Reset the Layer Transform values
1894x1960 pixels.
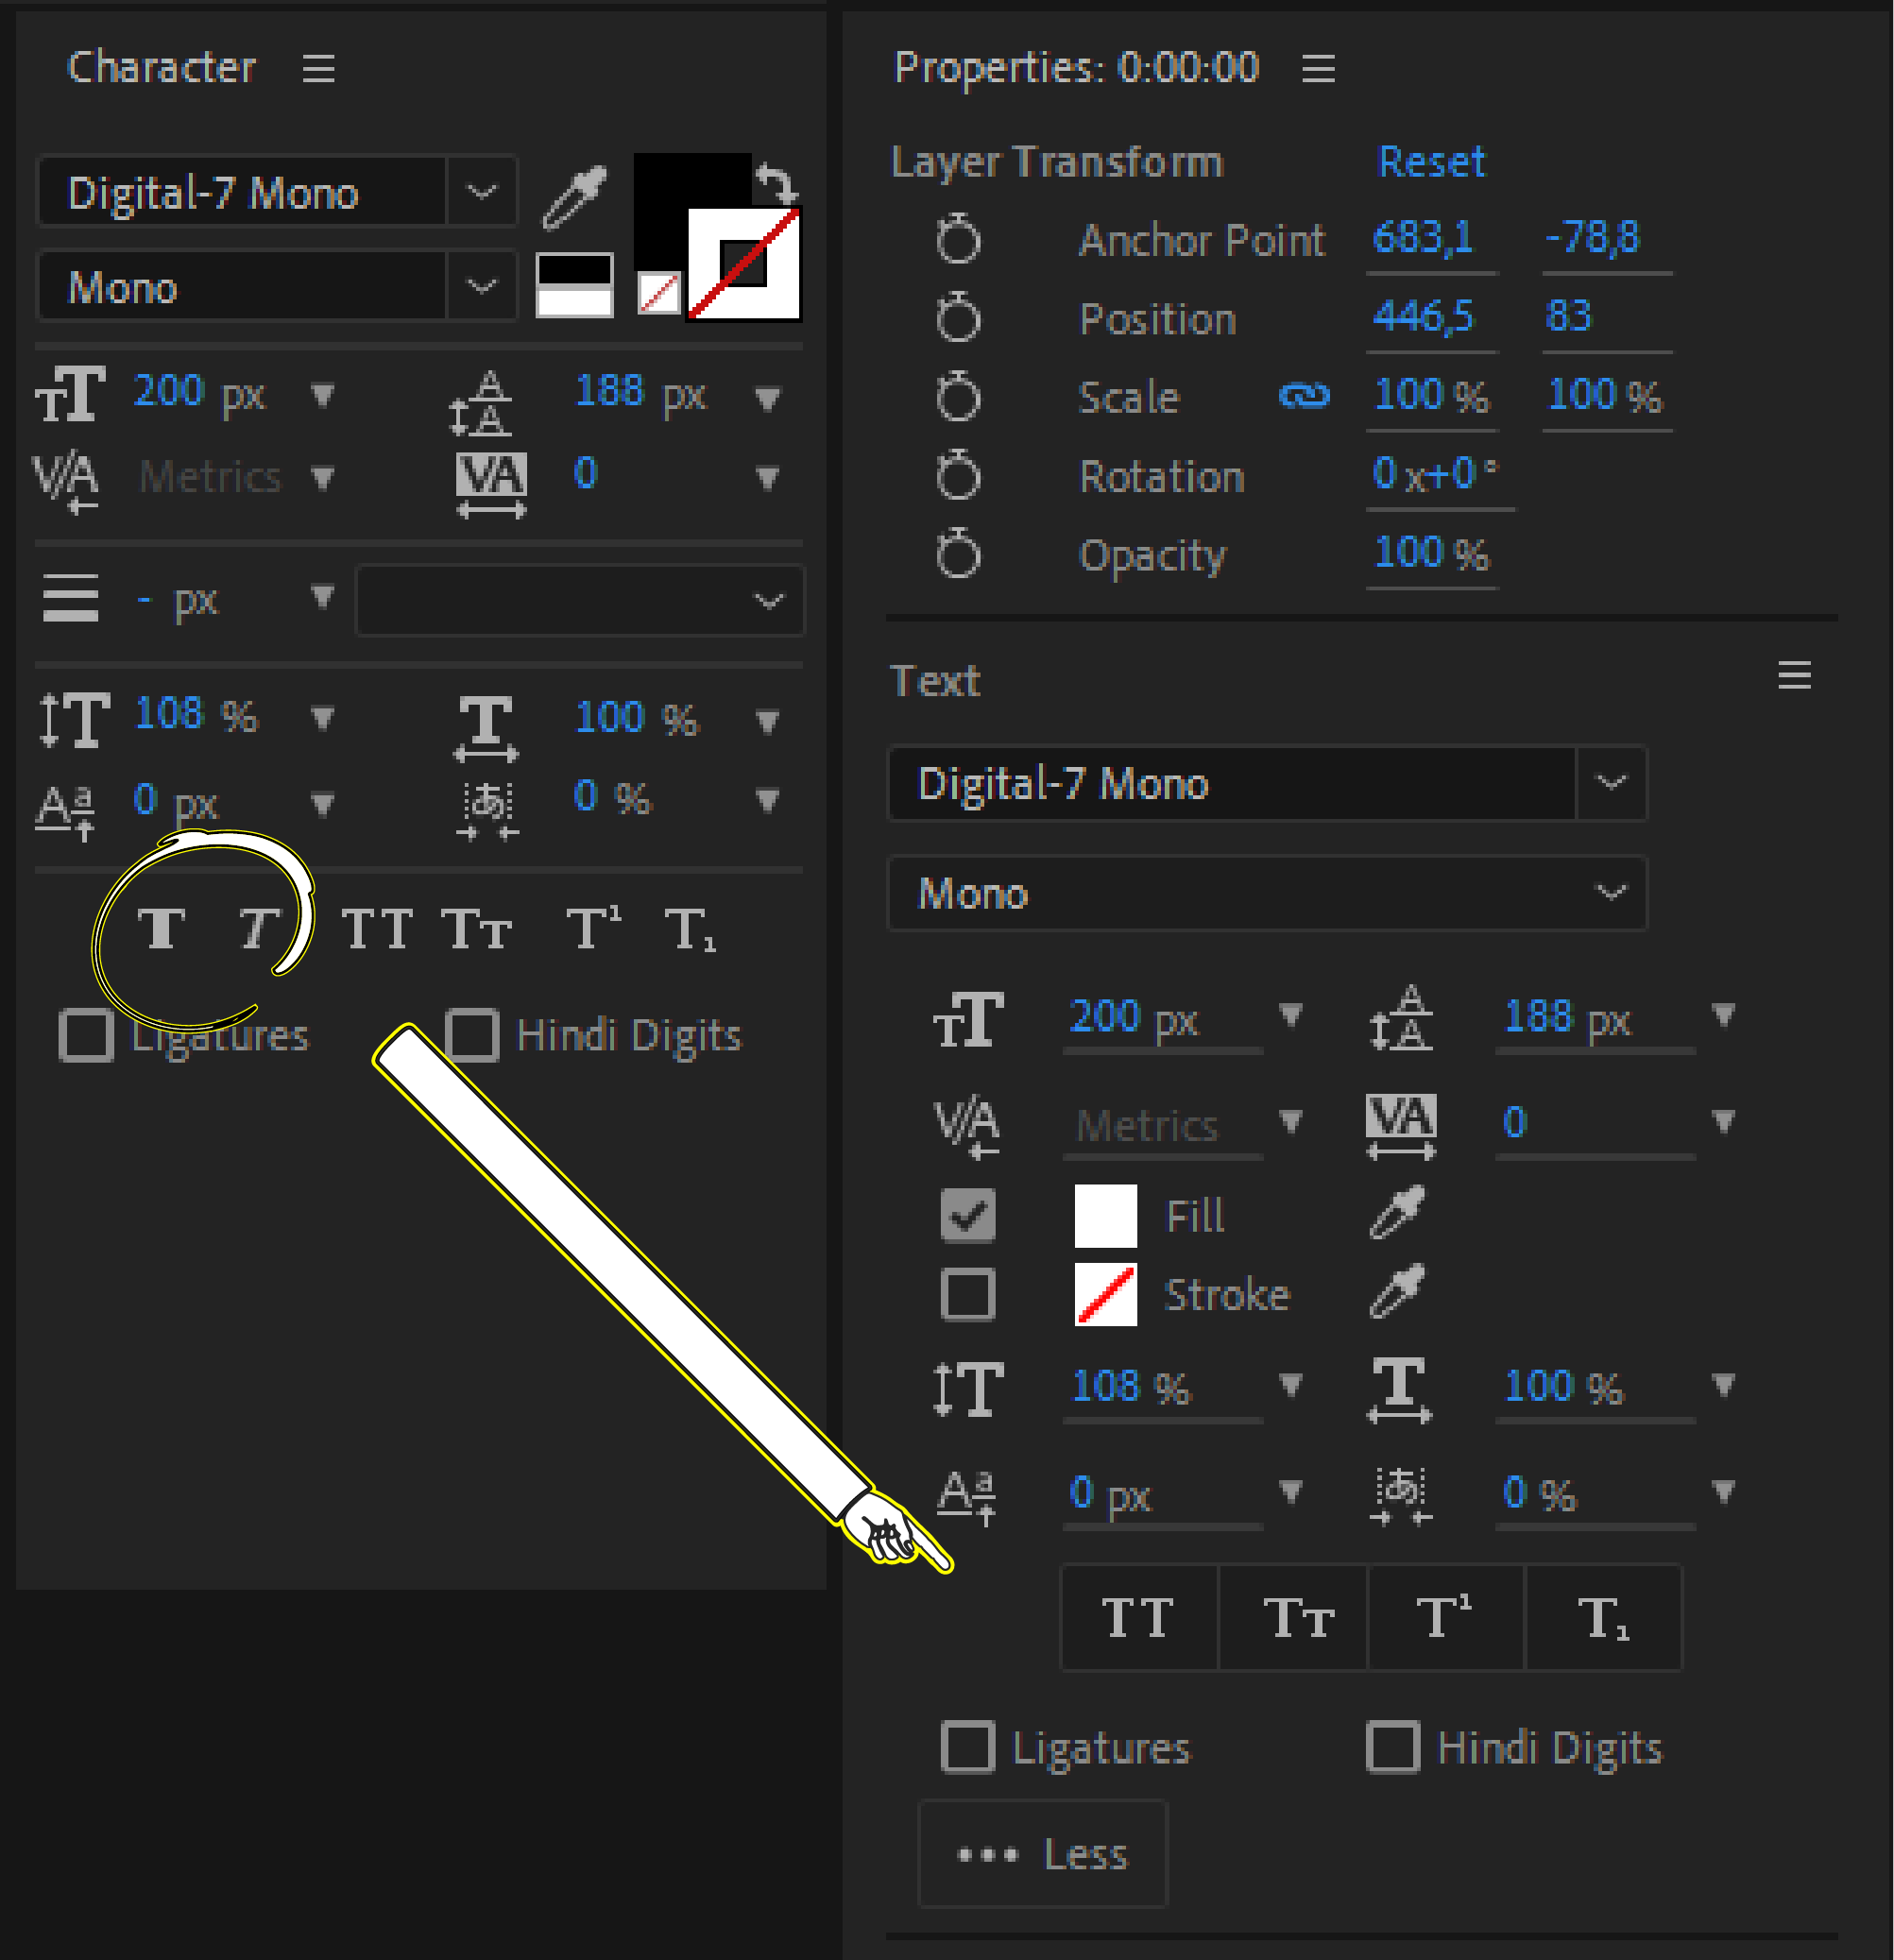pyautogui.click(x=1431, y=161)
